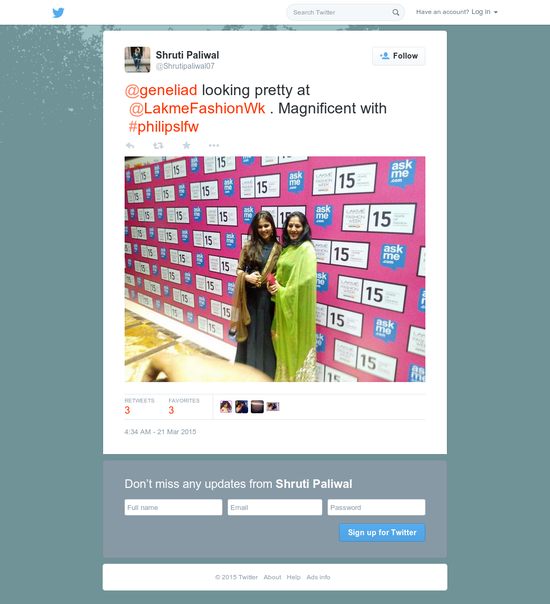550x604 pixels.
Task: Click the search magnifier icon
Action: 396,12
